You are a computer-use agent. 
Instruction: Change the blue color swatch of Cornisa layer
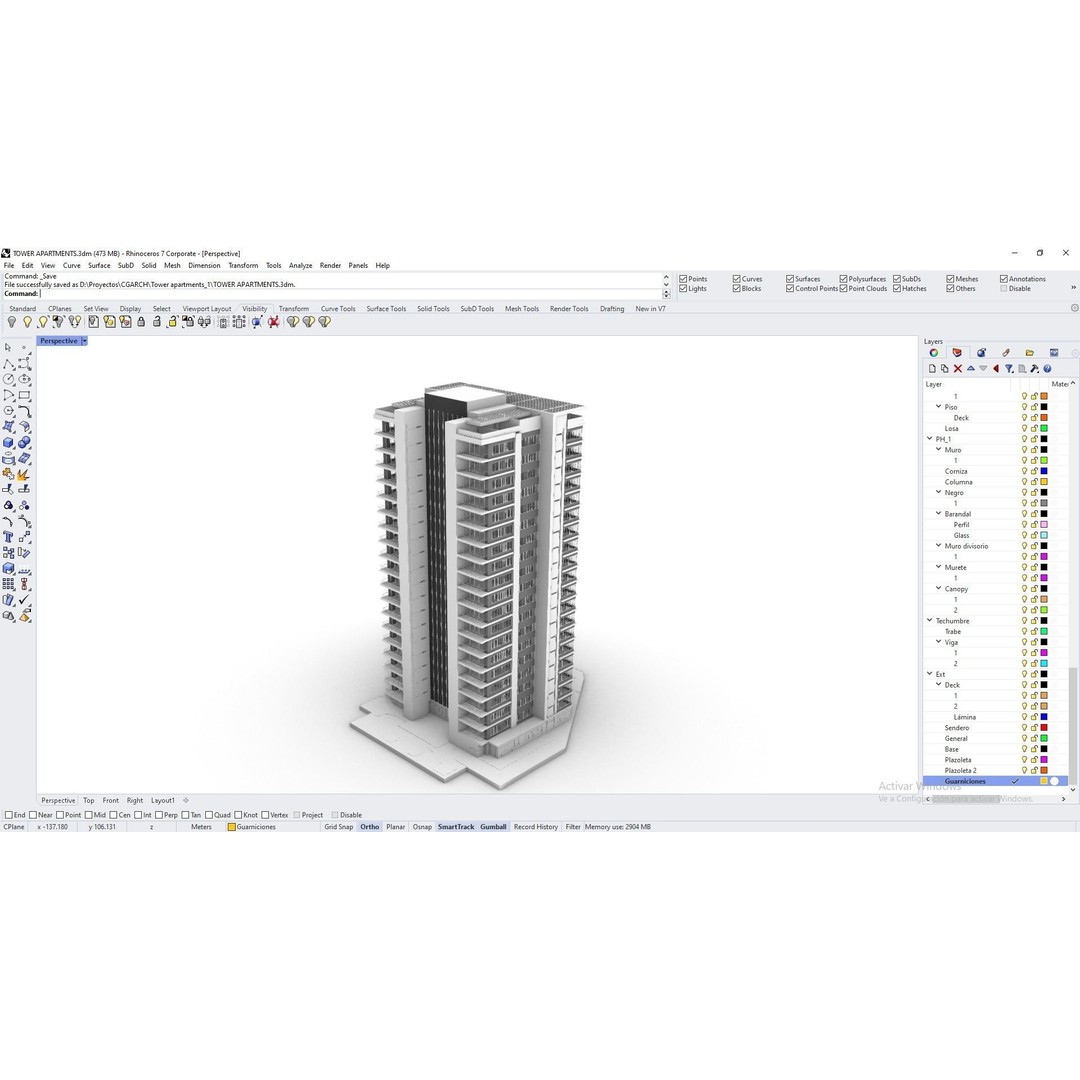[1043, 471]
